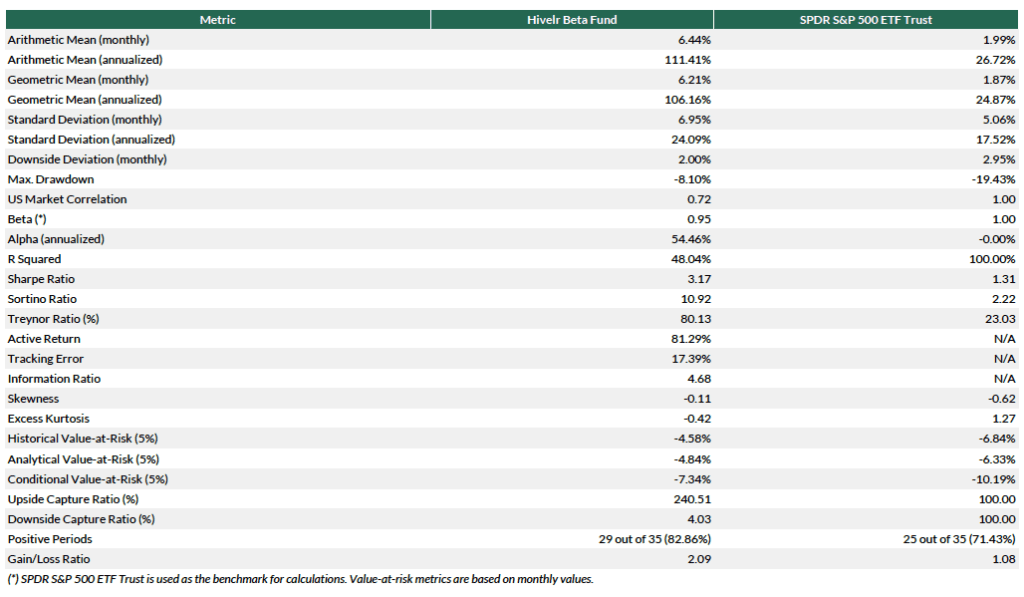Select the "Analytical Value-at-Risk (5%)" row label

click(83, 459)
